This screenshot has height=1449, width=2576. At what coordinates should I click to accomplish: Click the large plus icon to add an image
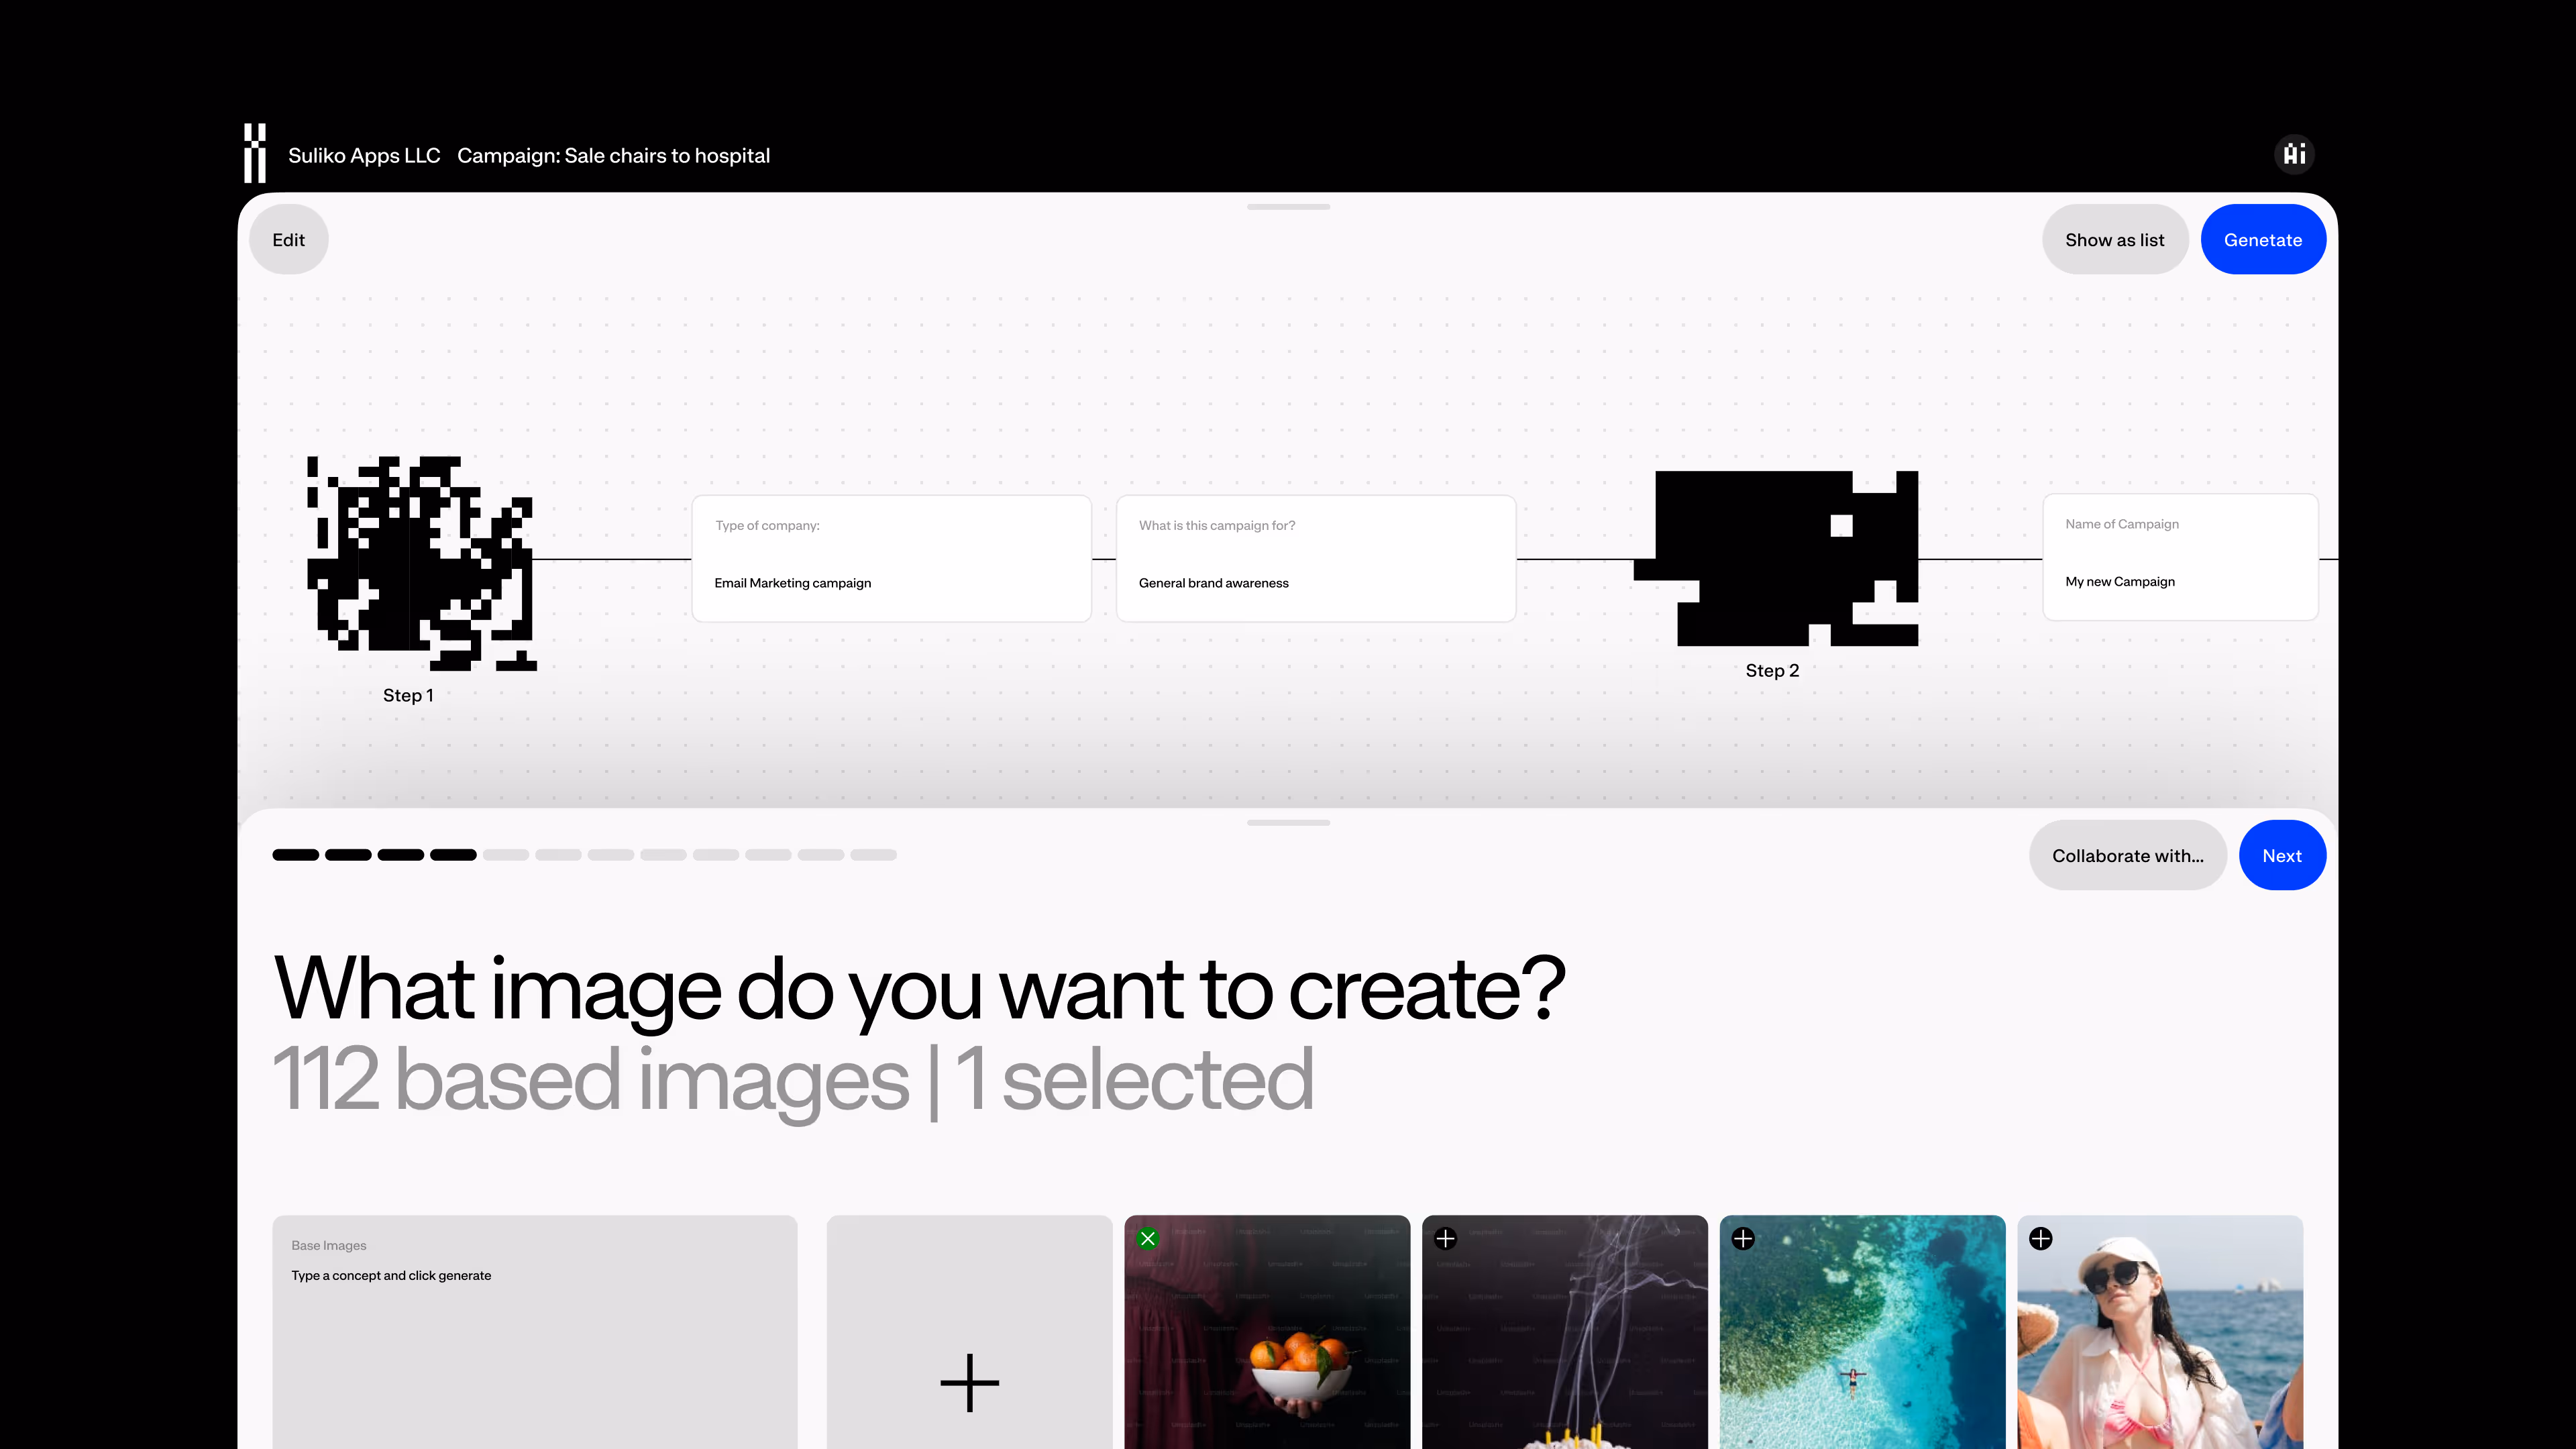click(x=969, y=1383)
